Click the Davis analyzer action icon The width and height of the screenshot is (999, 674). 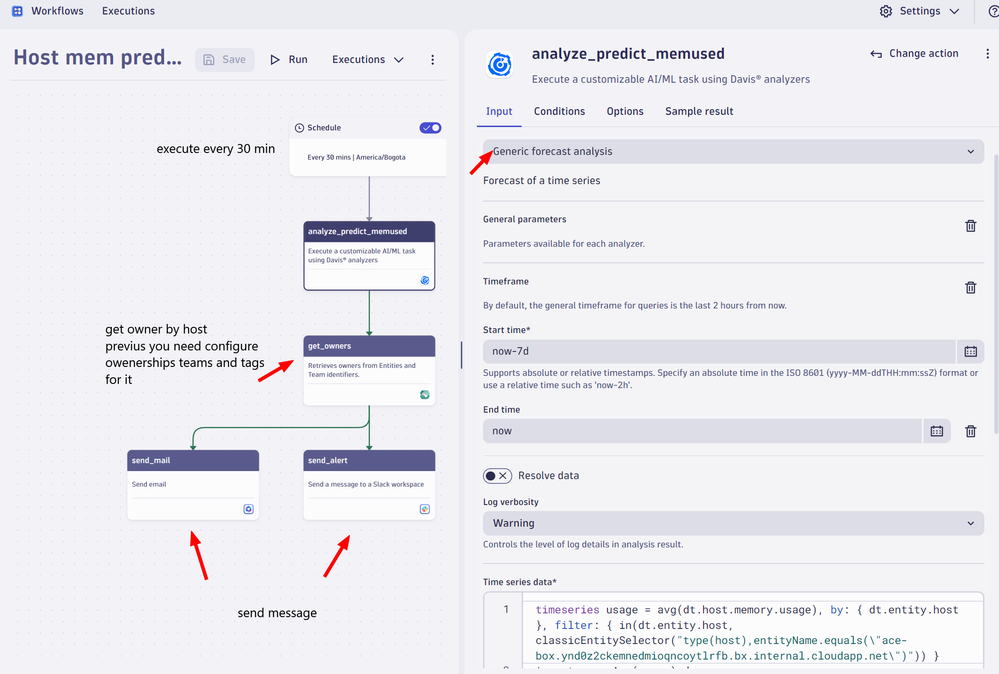click(500, 65)
